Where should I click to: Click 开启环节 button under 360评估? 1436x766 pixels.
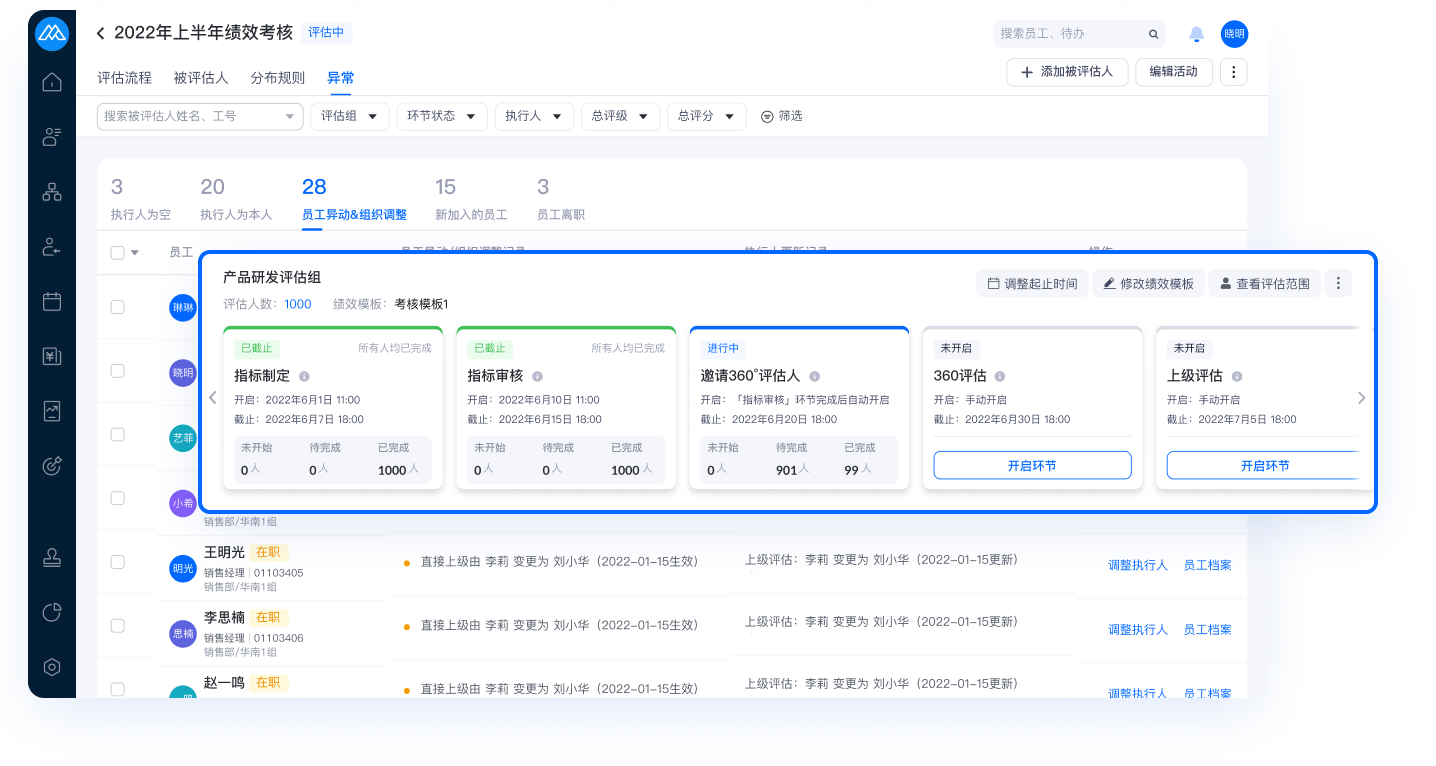pyautogui.click(x=1032, y=465)
